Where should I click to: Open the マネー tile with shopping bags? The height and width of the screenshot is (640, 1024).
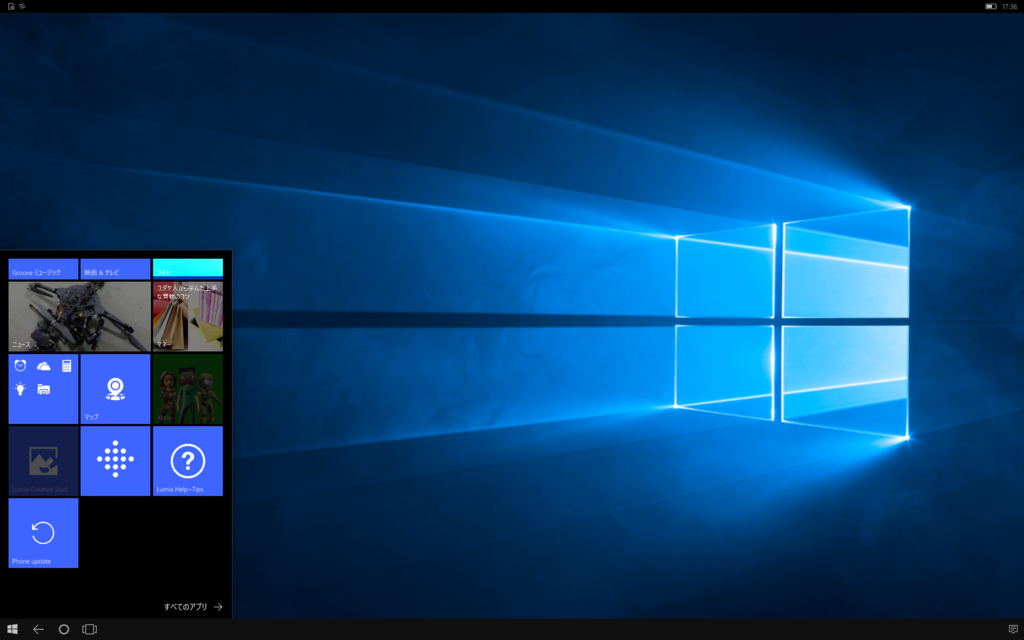[x=188, y=317]
